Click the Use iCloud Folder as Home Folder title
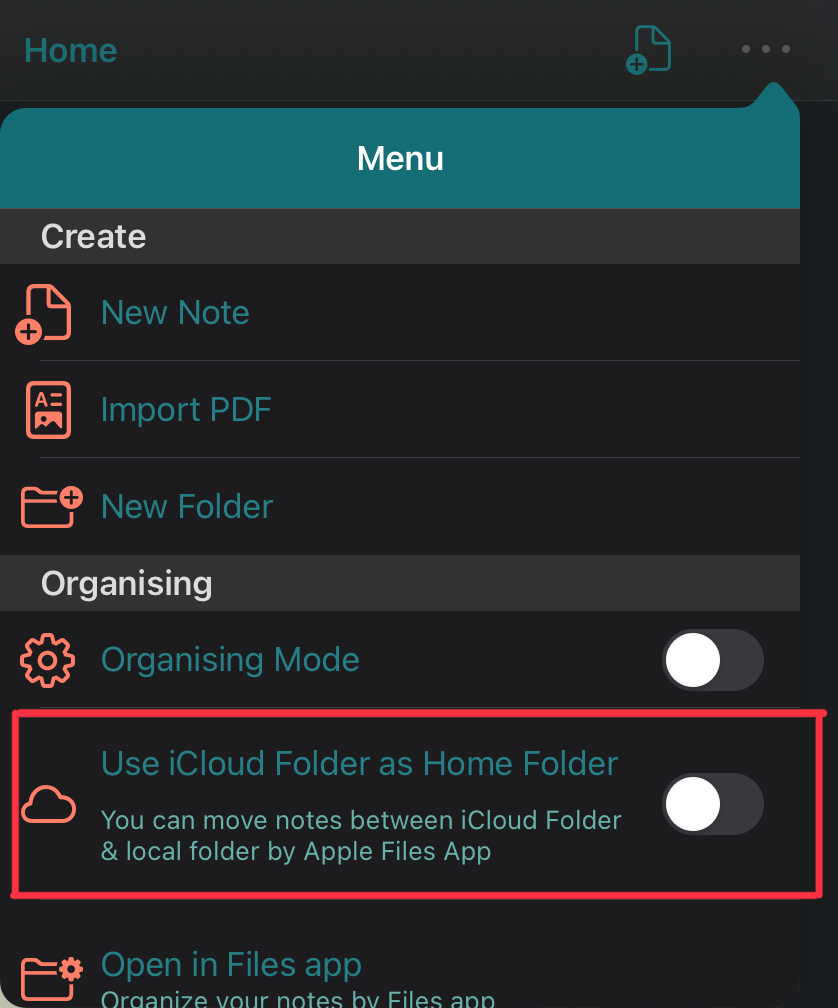Screen dimensions: 838x1008 pos(360,764)
